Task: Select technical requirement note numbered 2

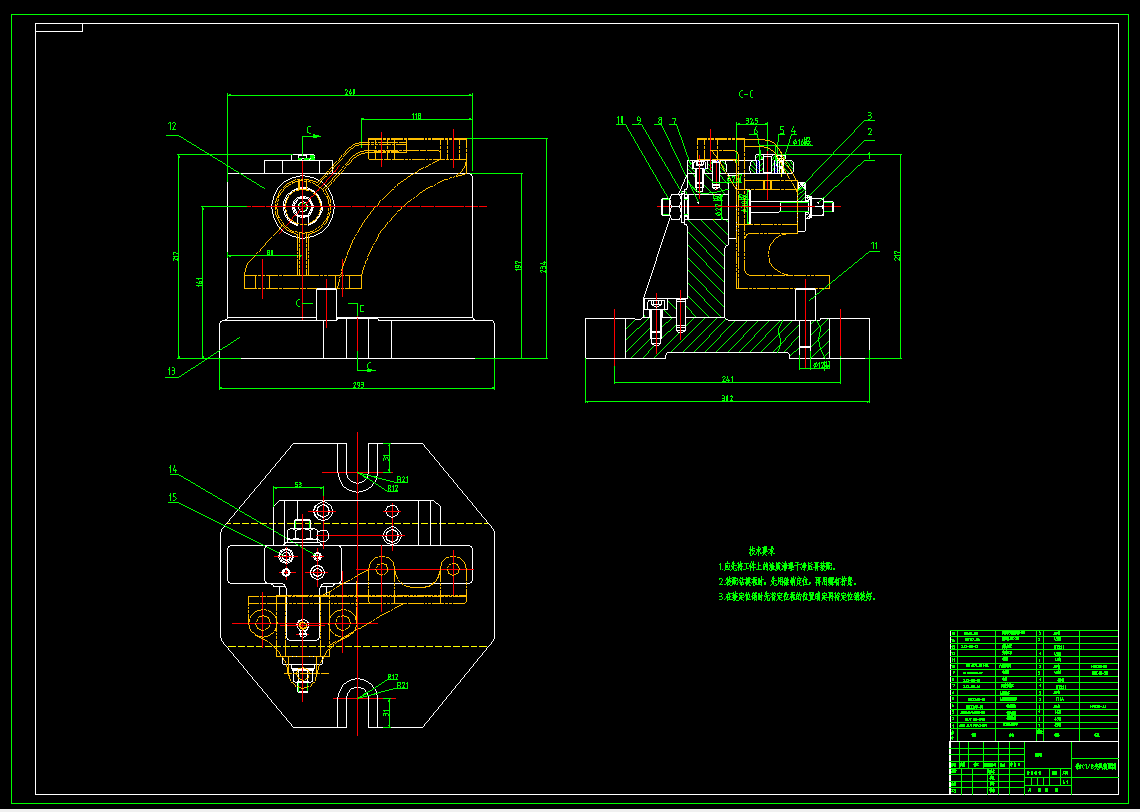Action: [787, 581]
